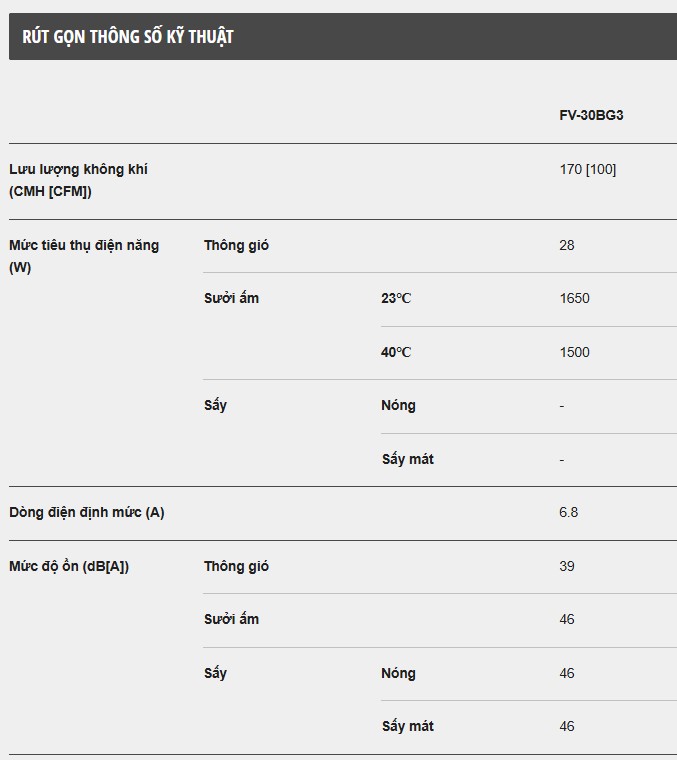Click the ventilation power value 28

point(567,245)
